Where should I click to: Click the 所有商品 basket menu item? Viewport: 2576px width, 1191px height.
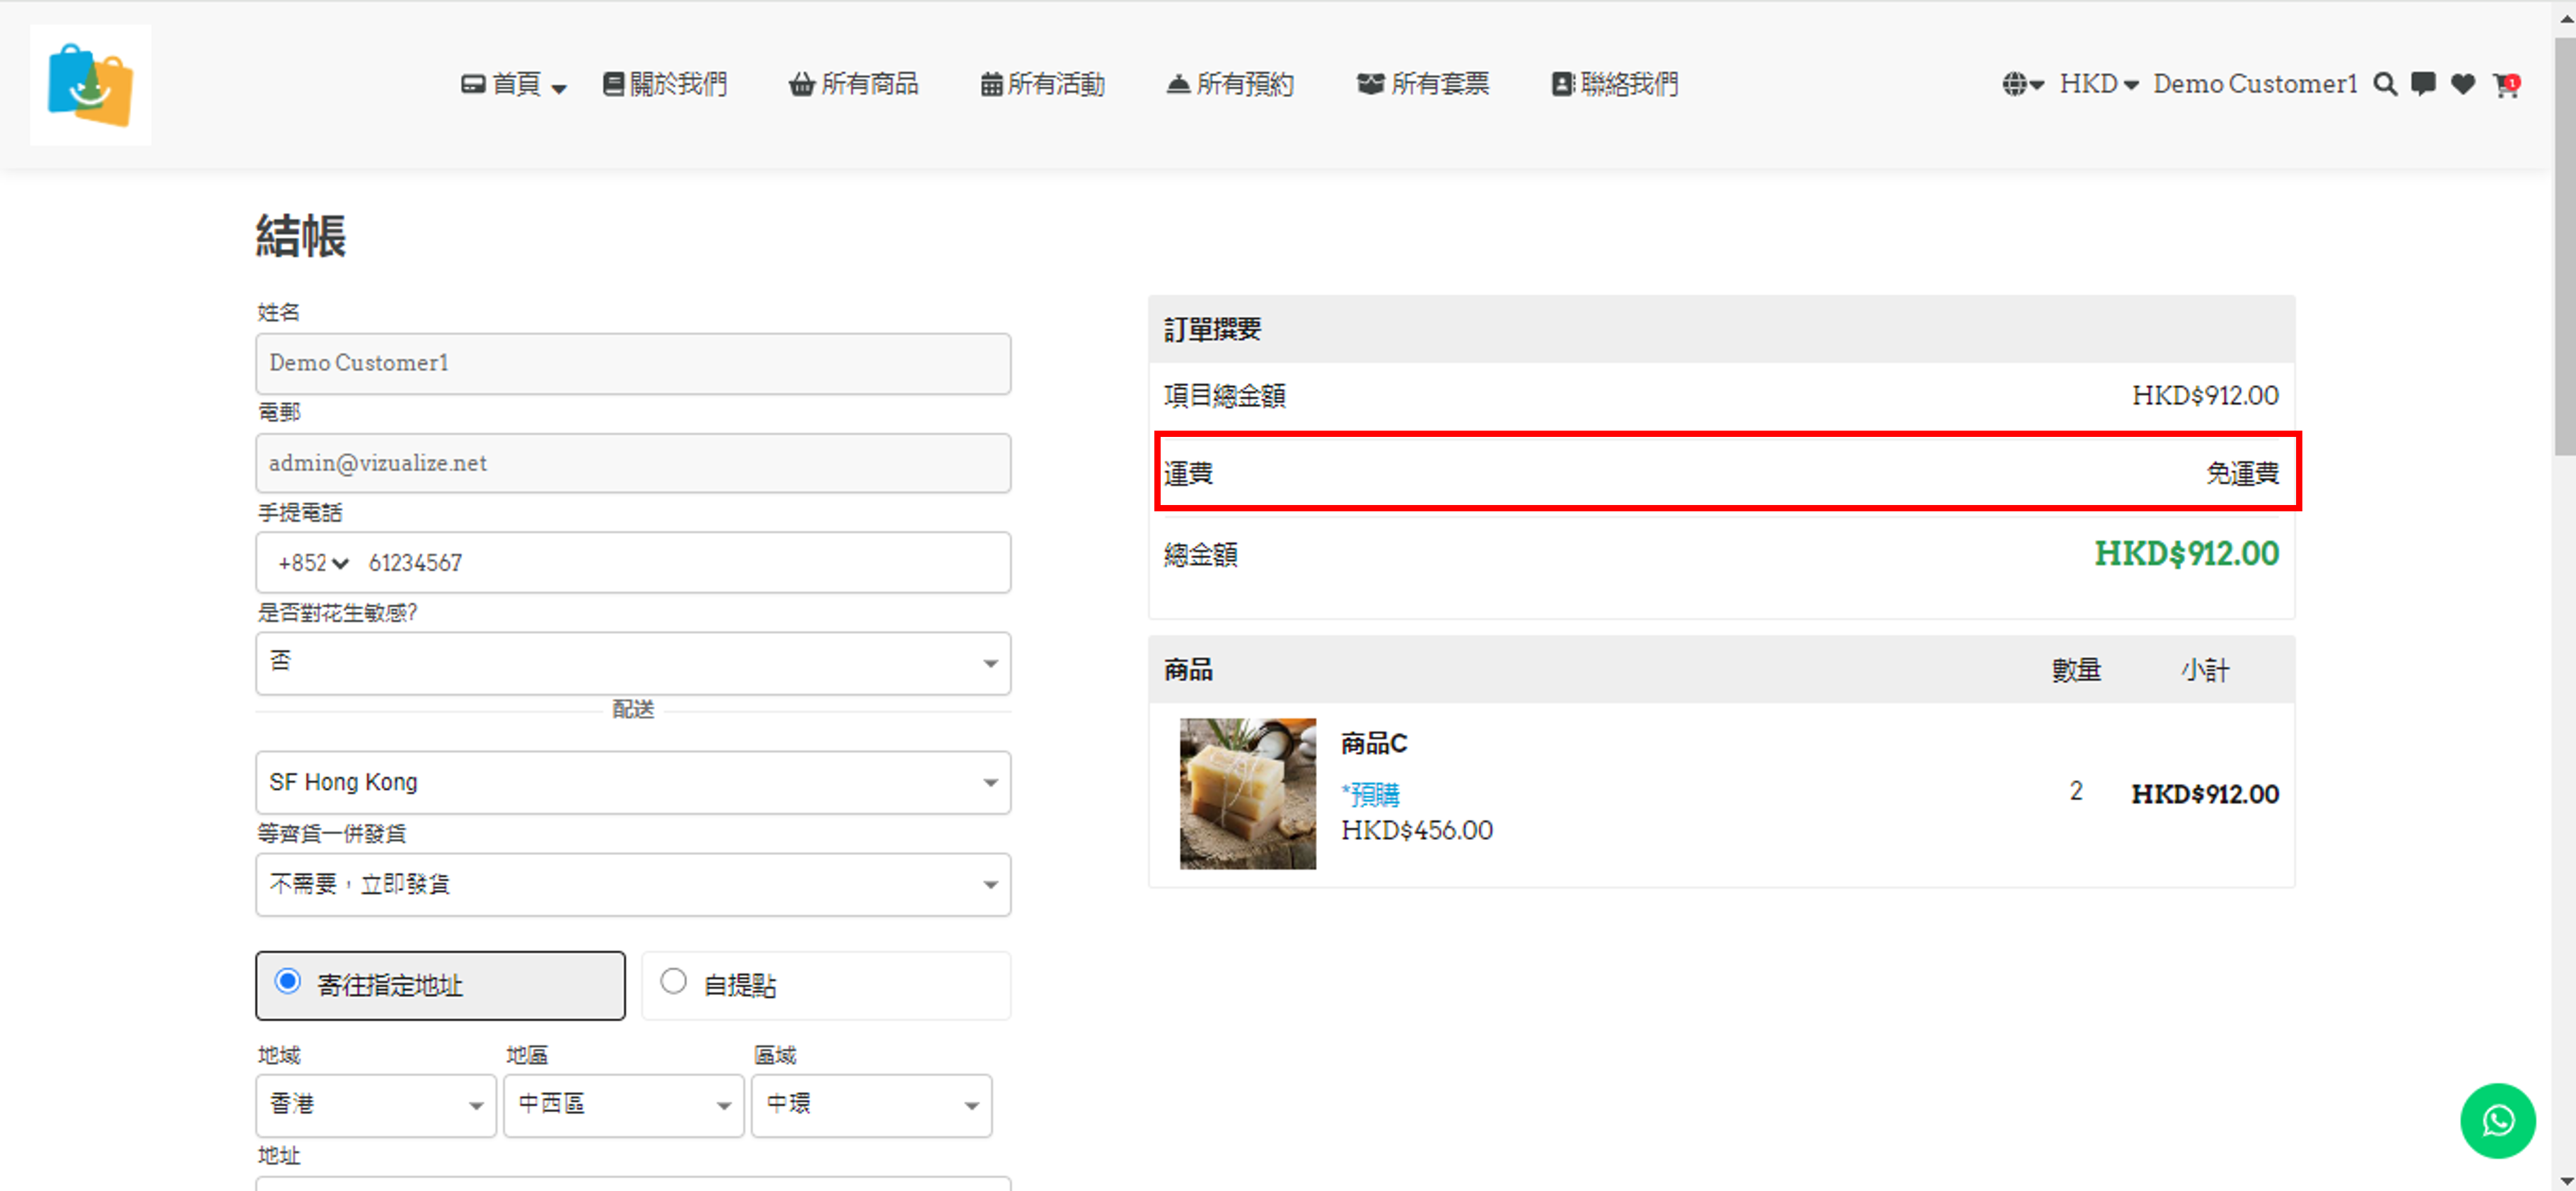pyautogui.click(x=853, y=85)
